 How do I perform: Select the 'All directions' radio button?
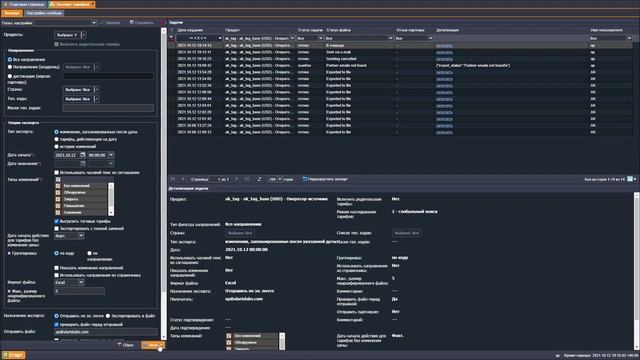[10, 60]
